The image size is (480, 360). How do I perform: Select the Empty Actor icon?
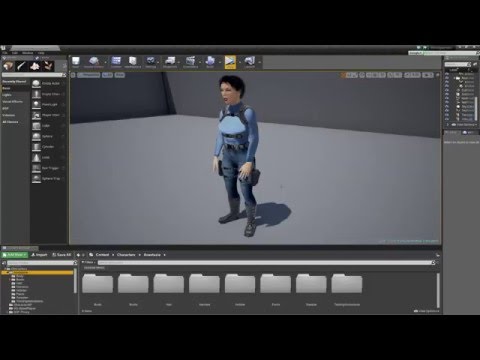pyautogui.click(x=36, y=83)
